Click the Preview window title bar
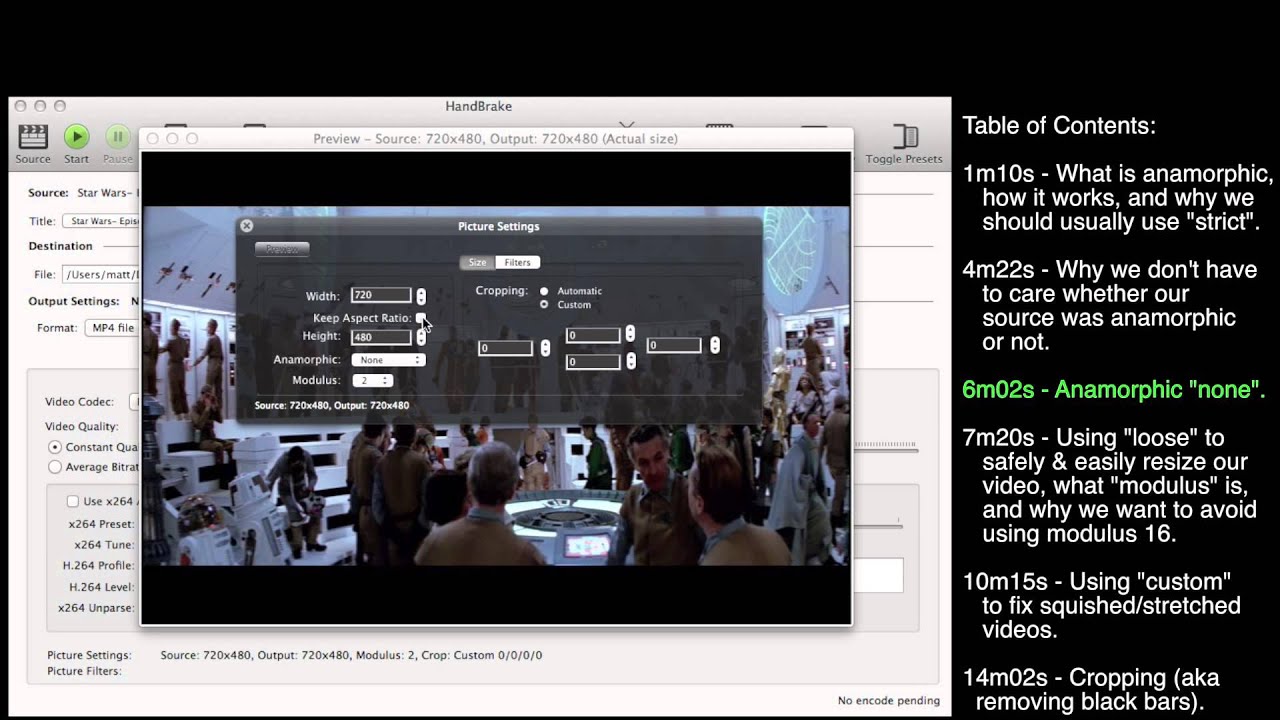The width and height of the screenshot is (1280, 720). (x=496, y=139)
